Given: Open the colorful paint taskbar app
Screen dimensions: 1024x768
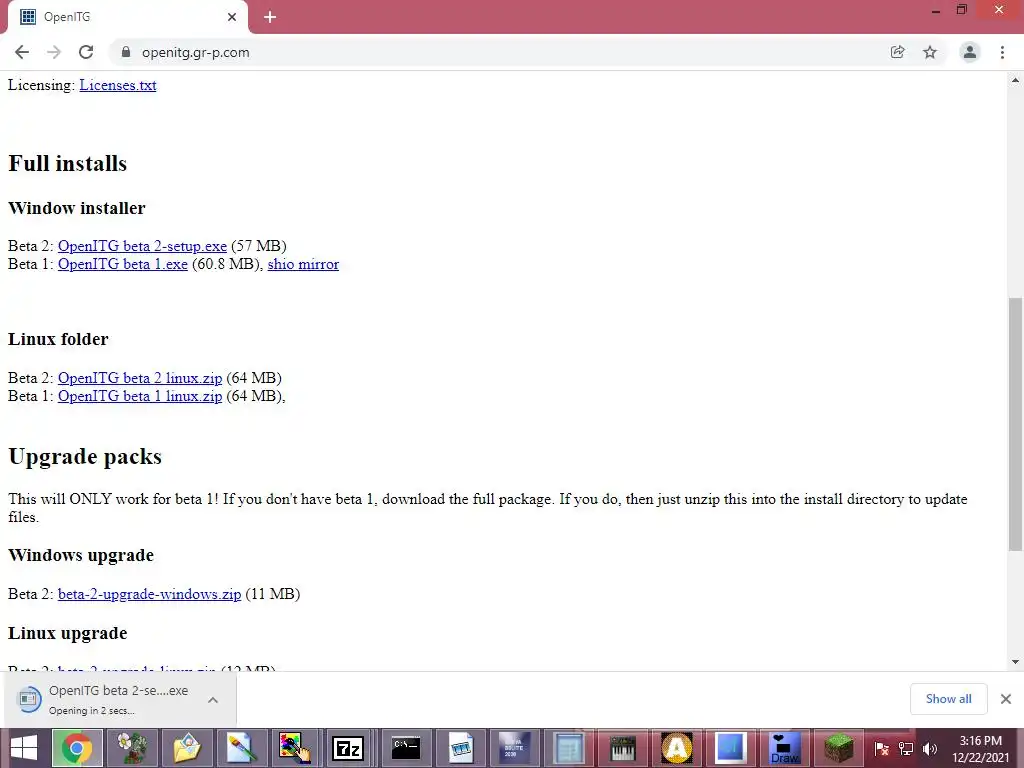Looking at the screenshot, I should [295, 748].
